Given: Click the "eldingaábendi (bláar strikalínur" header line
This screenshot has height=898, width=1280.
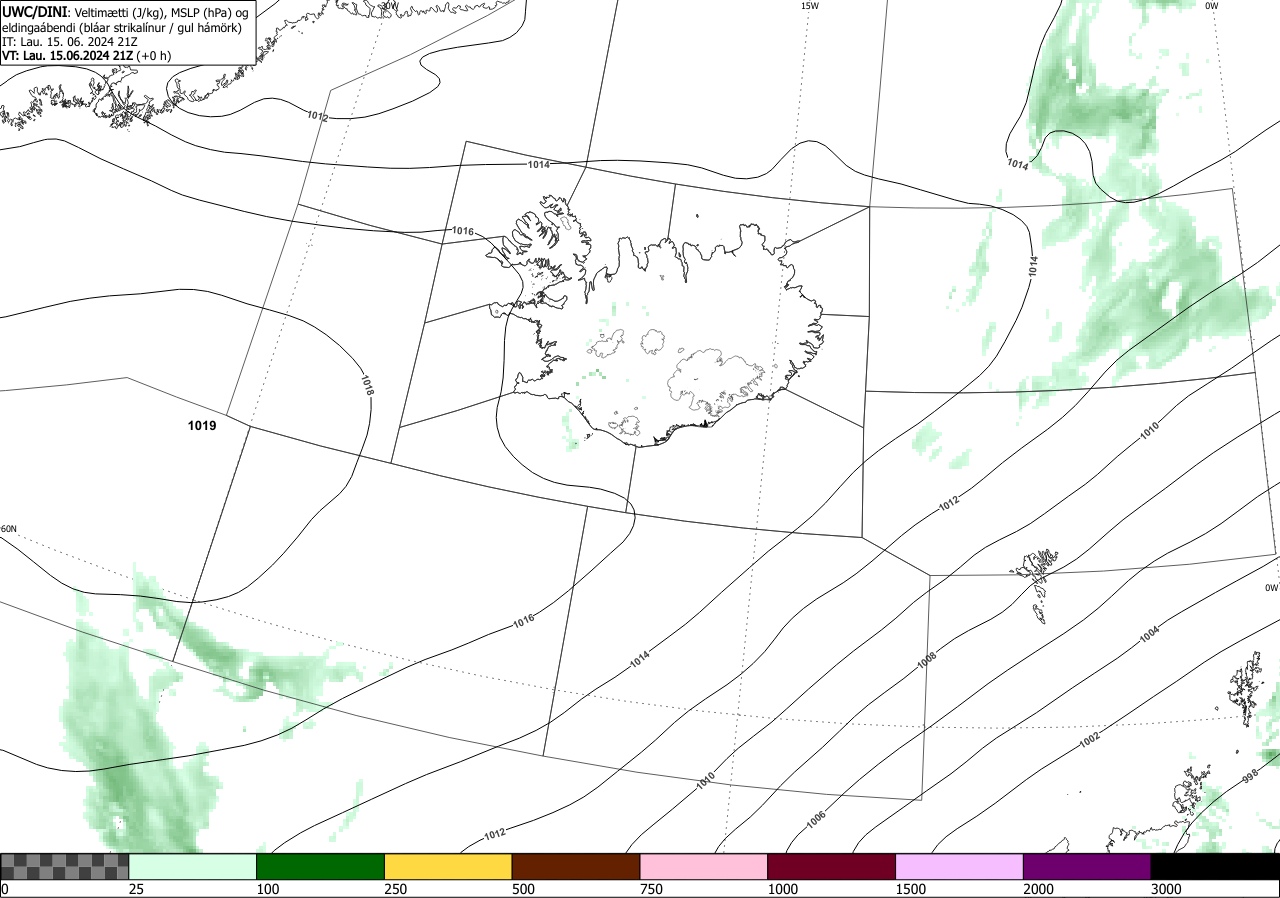Looking at the screenshot, I should pos(122,27).
